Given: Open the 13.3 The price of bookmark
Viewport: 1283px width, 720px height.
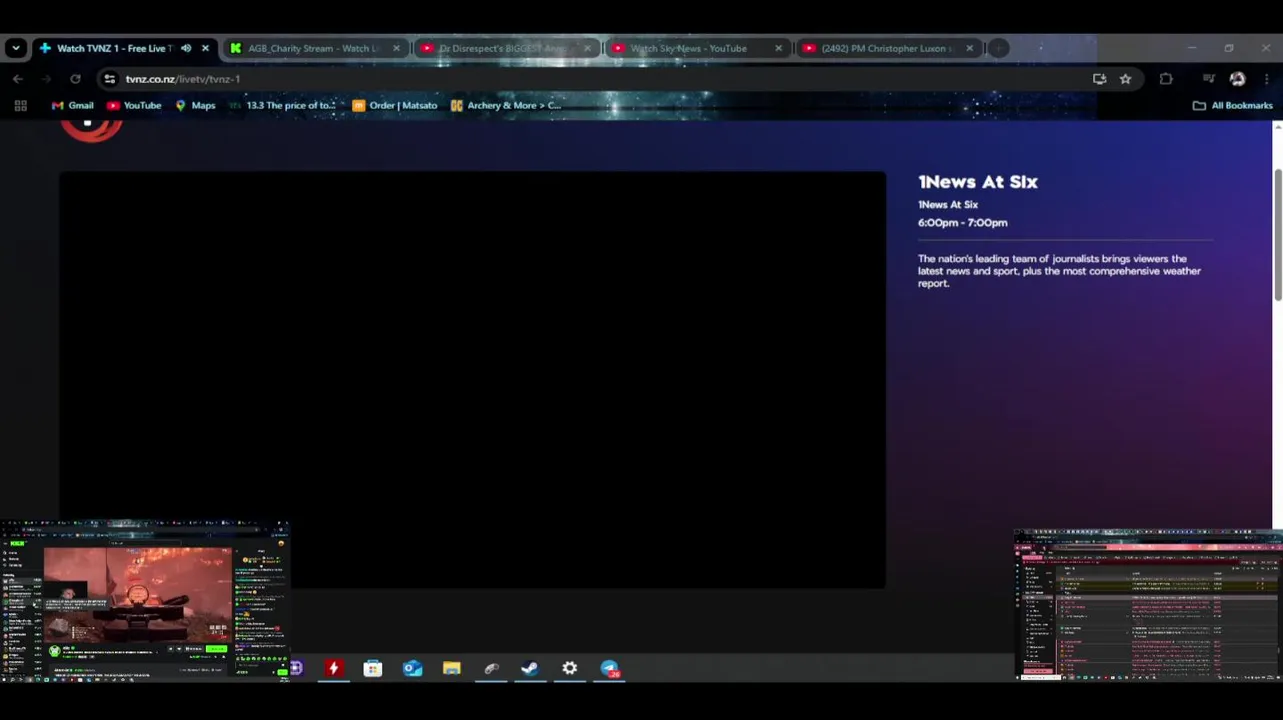Looking at the screenshot, I should [x=282, y=105].
